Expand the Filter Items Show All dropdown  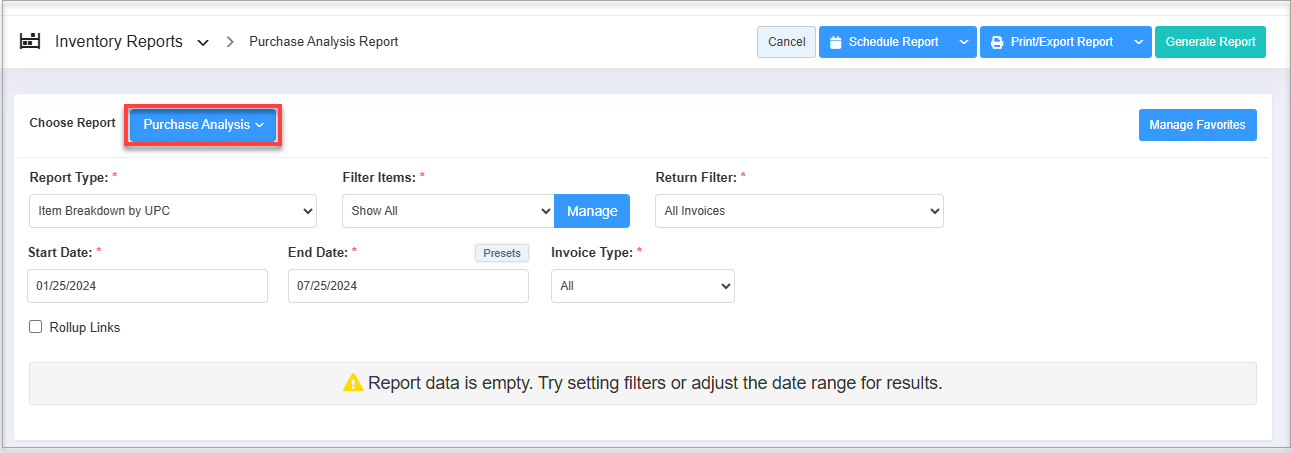pos(447,211)
